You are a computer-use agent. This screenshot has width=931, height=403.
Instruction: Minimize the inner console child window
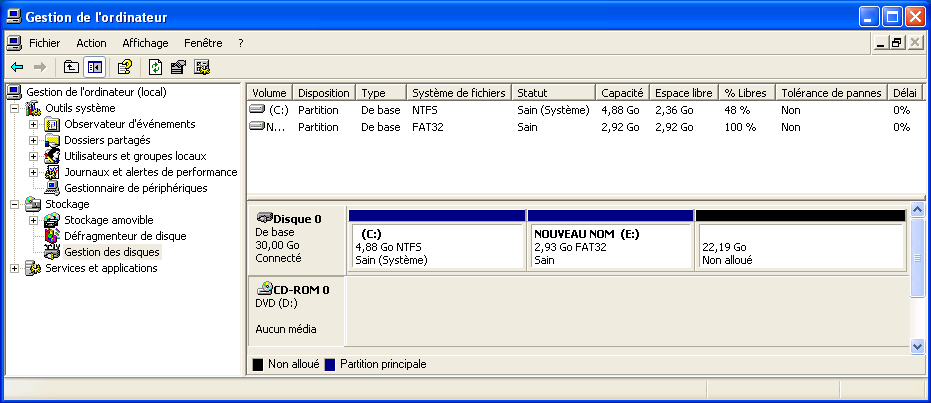(882, 43)
